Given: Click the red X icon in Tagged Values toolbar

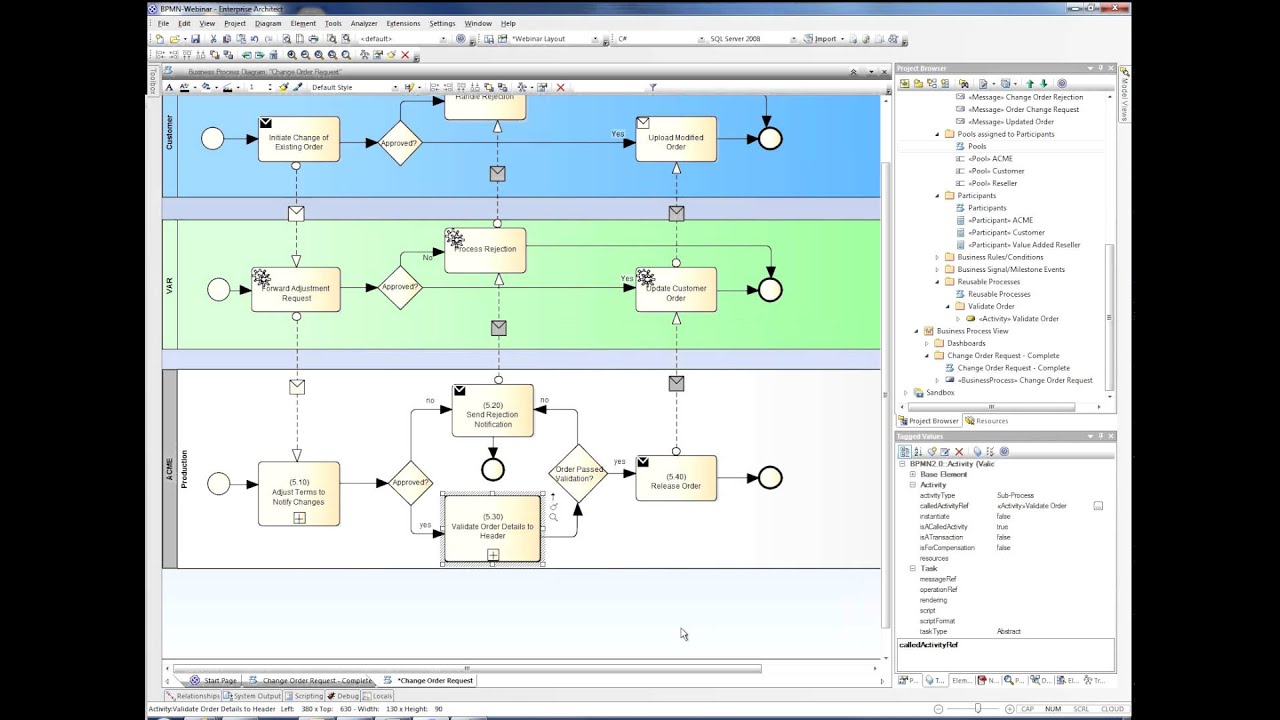Looking at the screenshot, I should 959,452.
